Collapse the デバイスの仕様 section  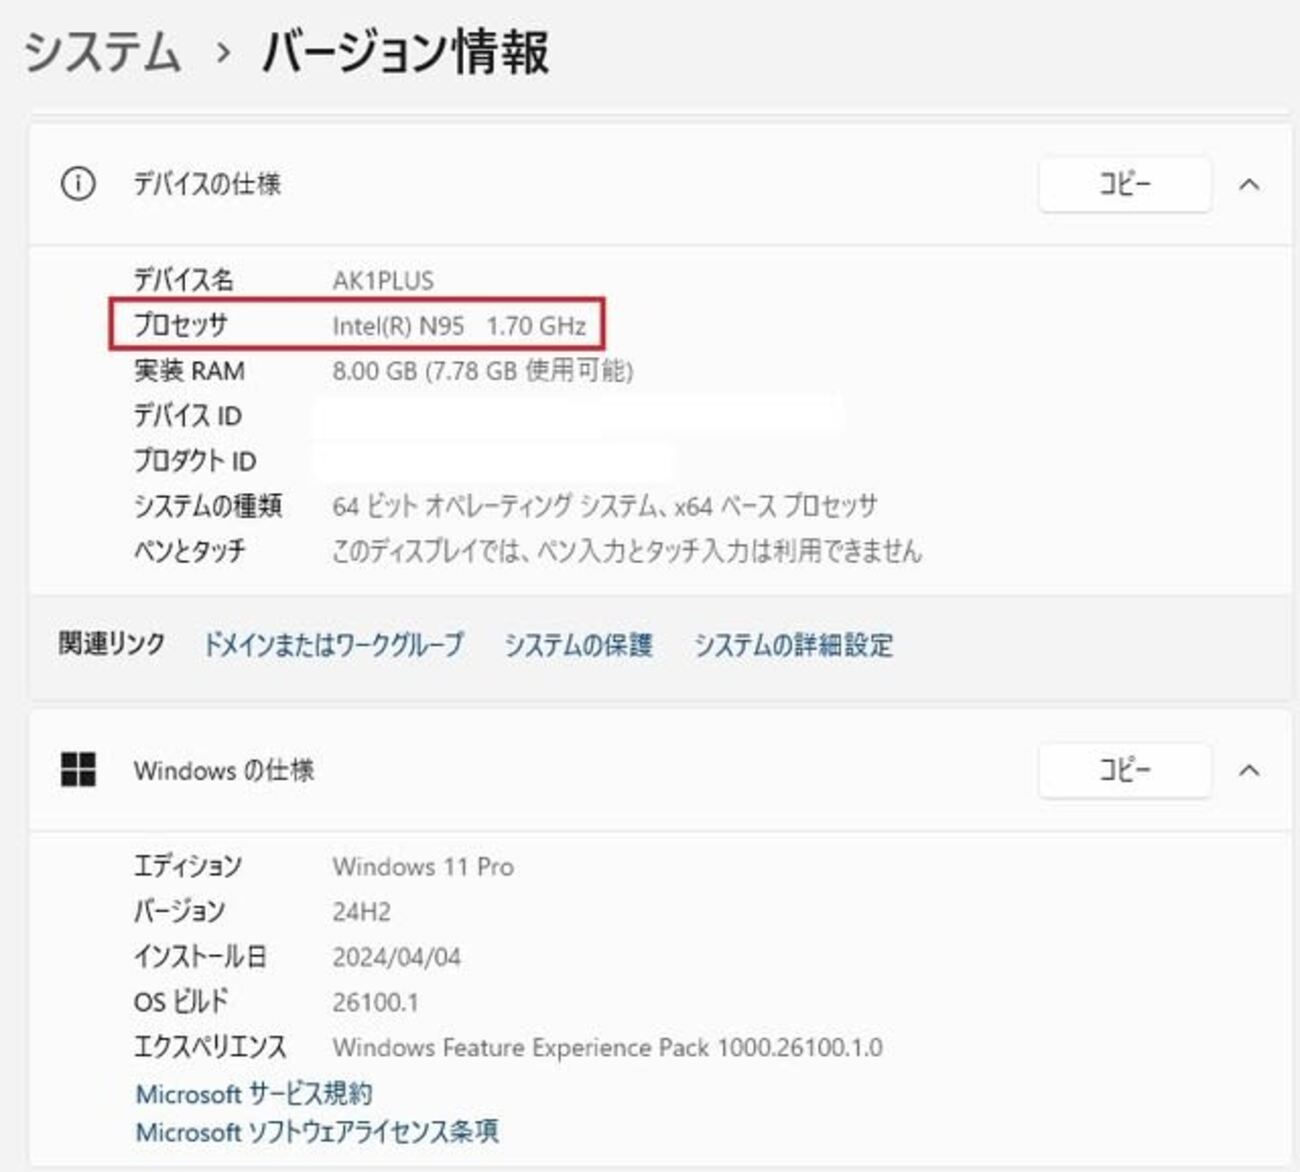point(1249,184)
